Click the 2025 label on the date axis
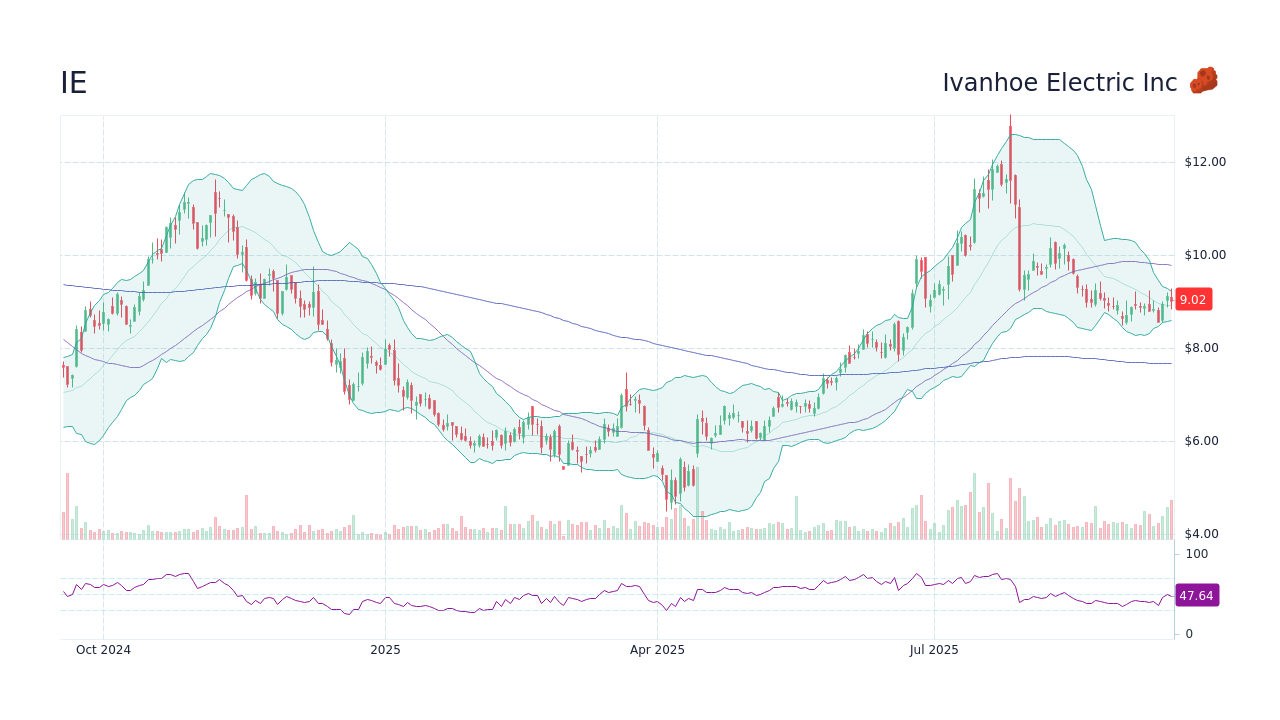 pos(385,649)
